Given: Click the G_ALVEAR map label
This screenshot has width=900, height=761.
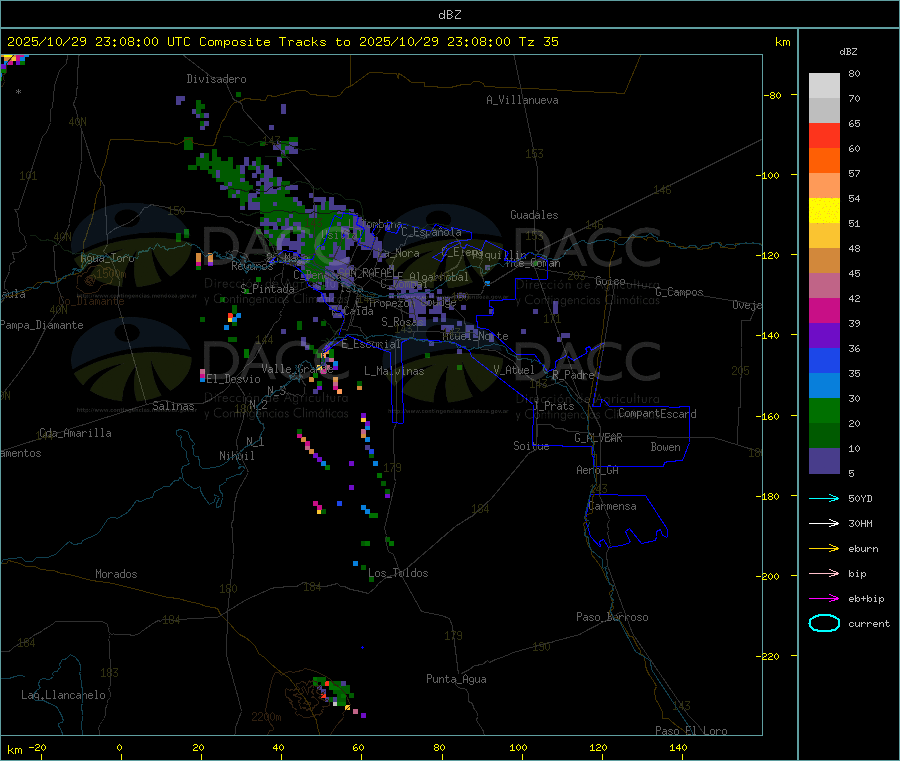Looking at the screenshot, I should (598, 438).
